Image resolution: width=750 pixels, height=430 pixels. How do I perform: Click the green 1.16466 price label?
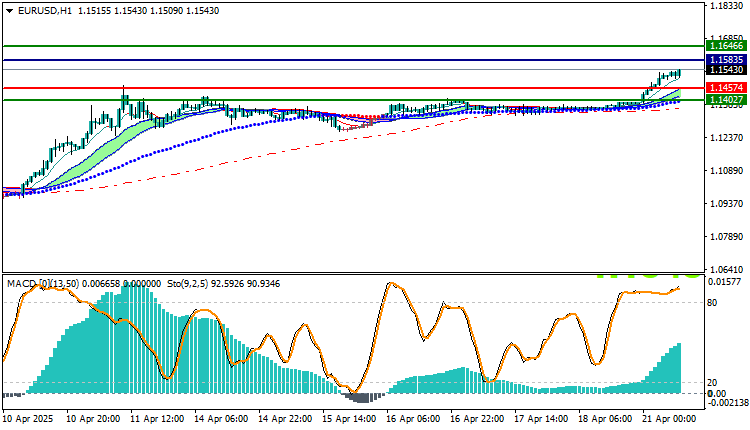click(x=727, y=46)
